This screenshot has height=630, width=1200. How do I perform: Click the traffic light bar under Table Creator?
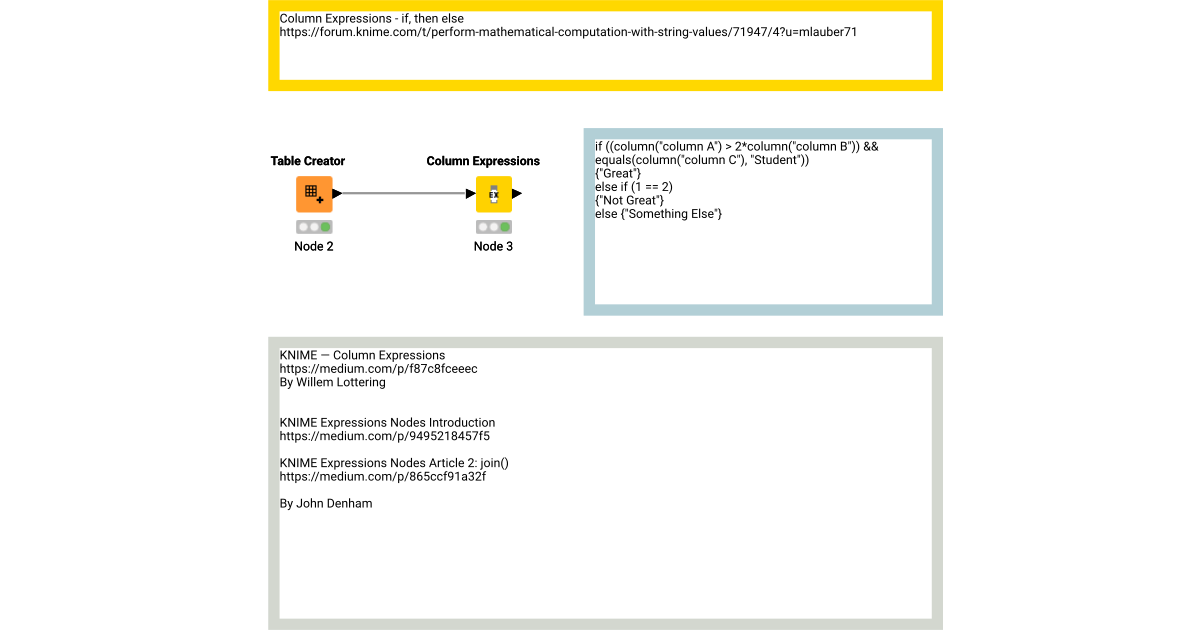click(314, 227)
